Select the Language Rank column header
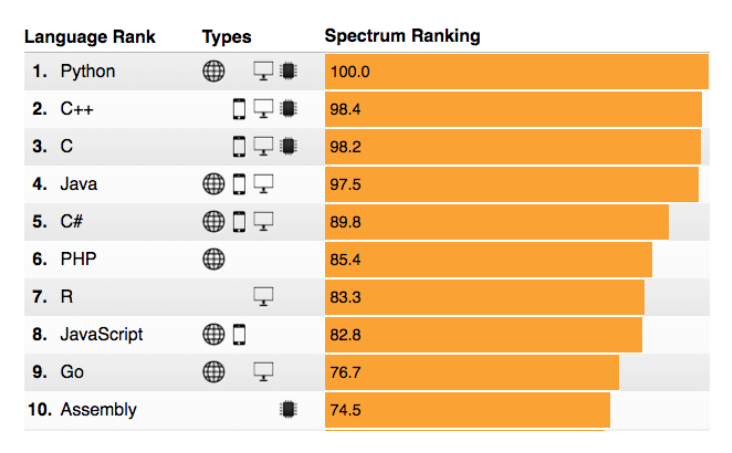Image resolution: width=732 pixels, height=453 pixels. click(90, 37)
